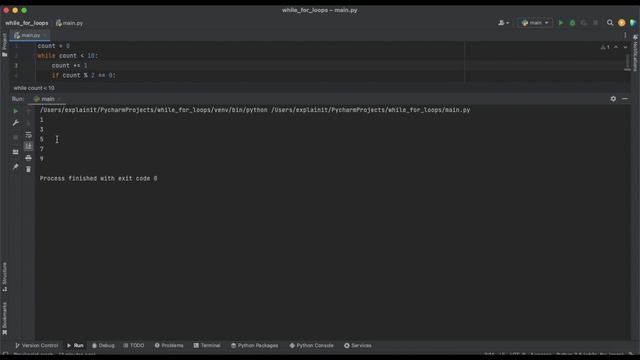This screenshot has width=640, height=360.
Task: Open Notifications tool window on right edge
Action: (x=635, y=53)
